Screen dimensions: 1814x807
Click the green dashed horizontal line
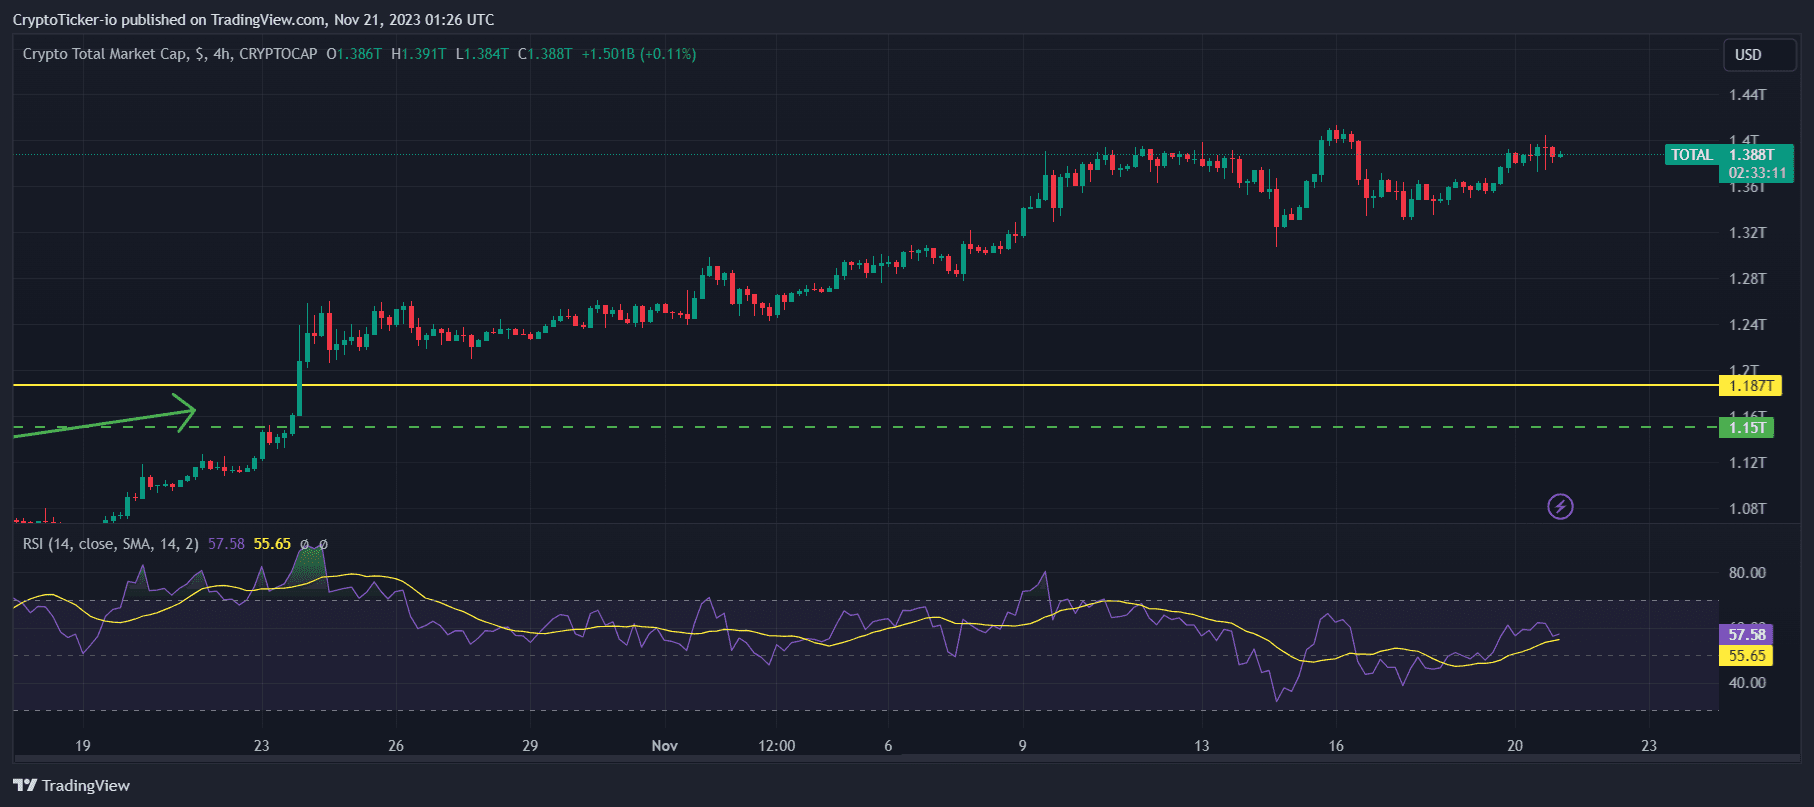800,427
